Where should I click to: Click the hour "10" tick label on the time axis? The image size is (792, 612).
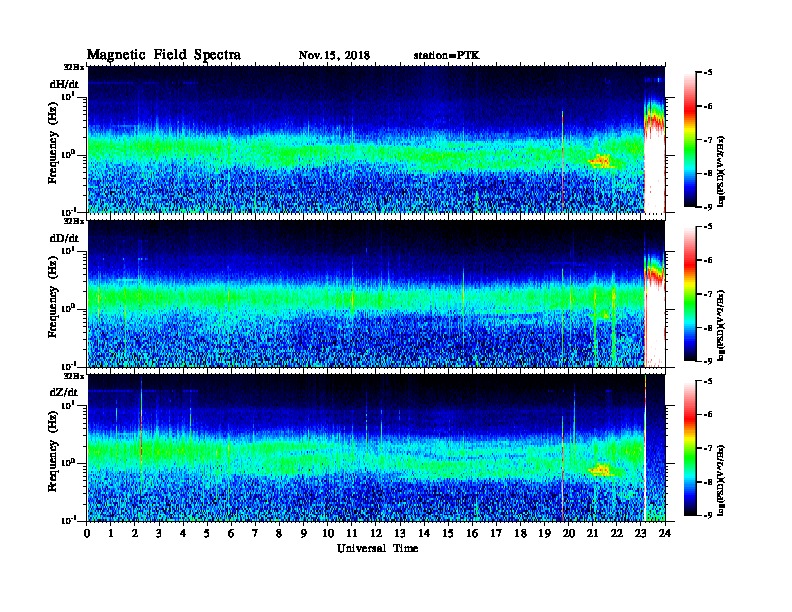click(328, 533)
